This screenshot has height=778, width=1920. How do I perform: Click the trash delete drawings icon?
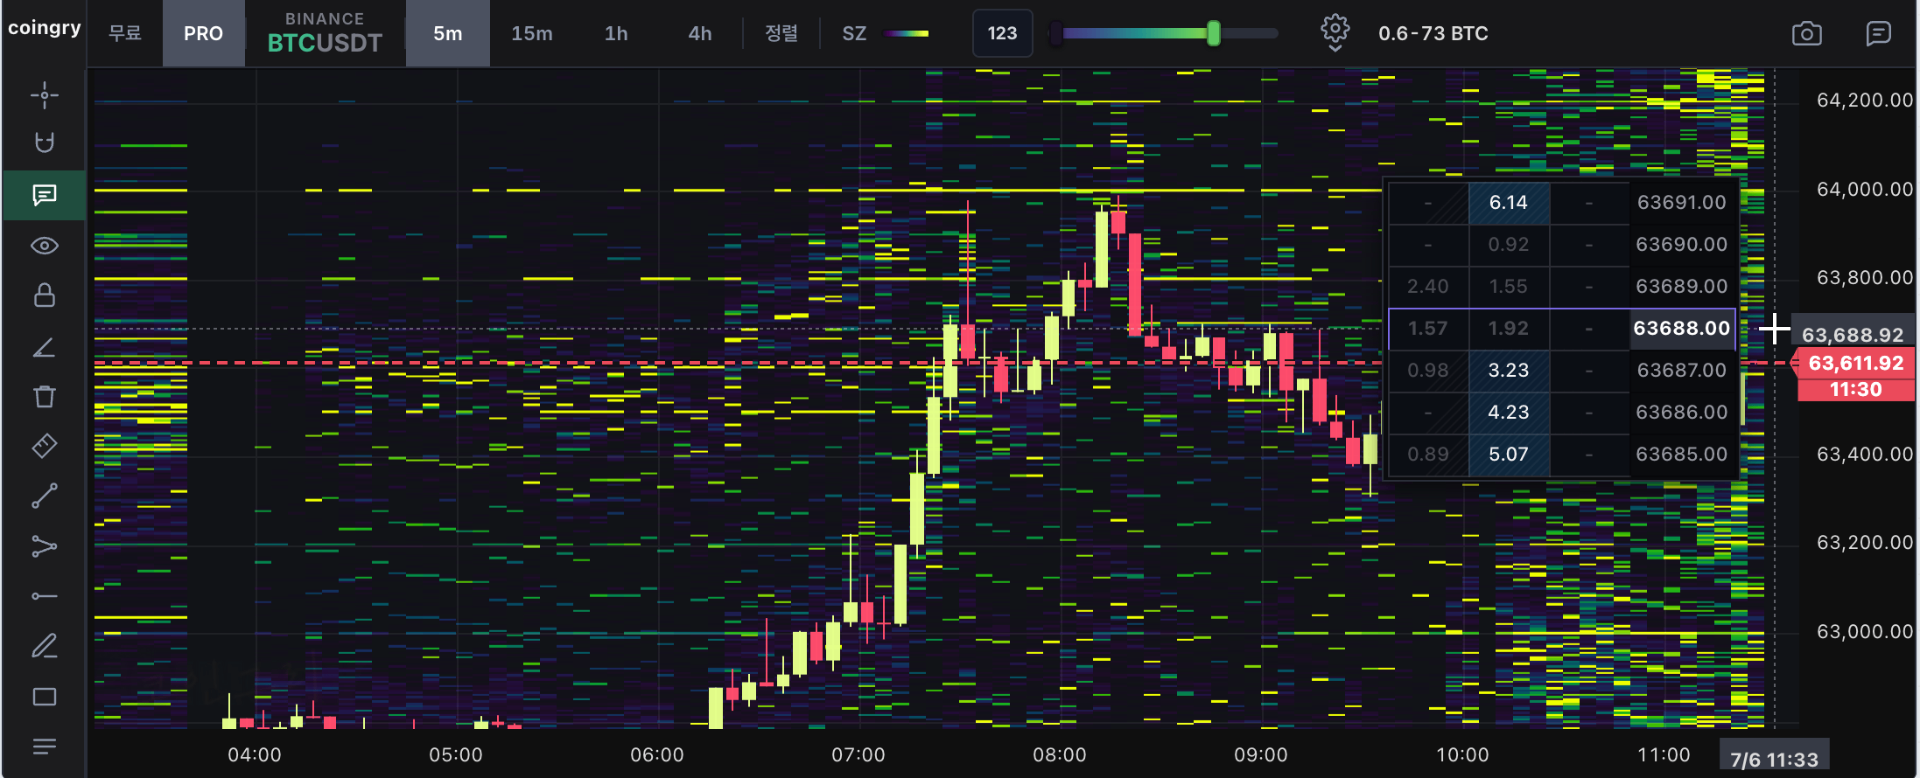click(44, 397)
